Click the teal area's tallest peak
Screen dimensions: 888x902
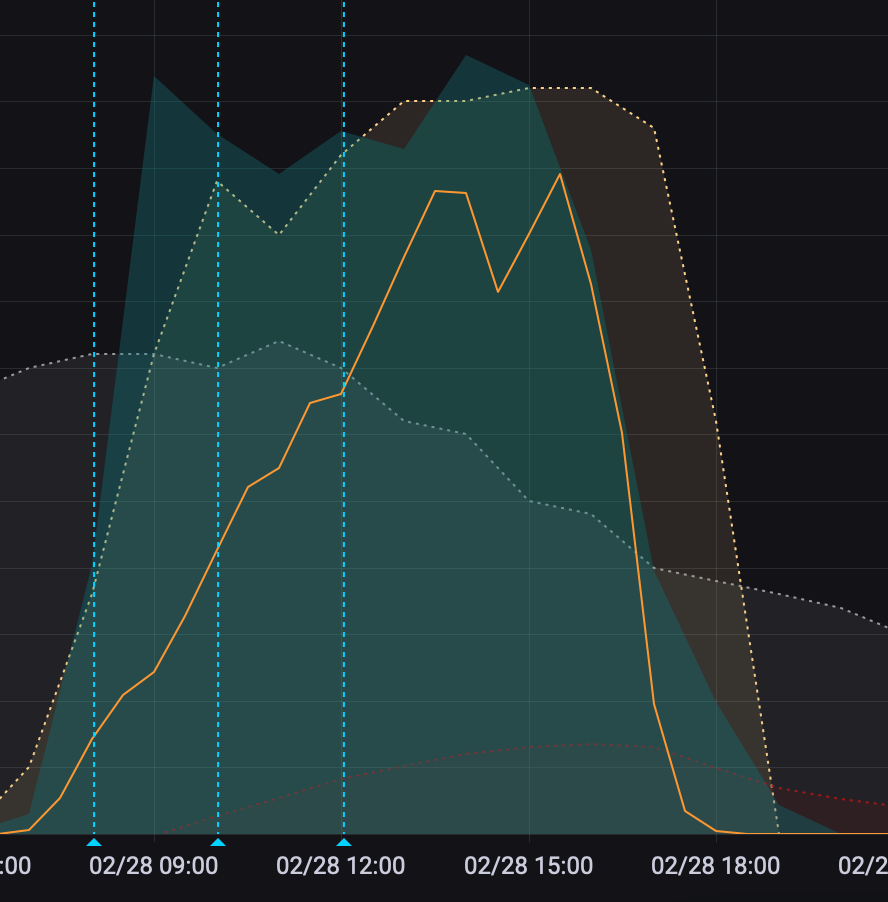(x=466, y=56)
